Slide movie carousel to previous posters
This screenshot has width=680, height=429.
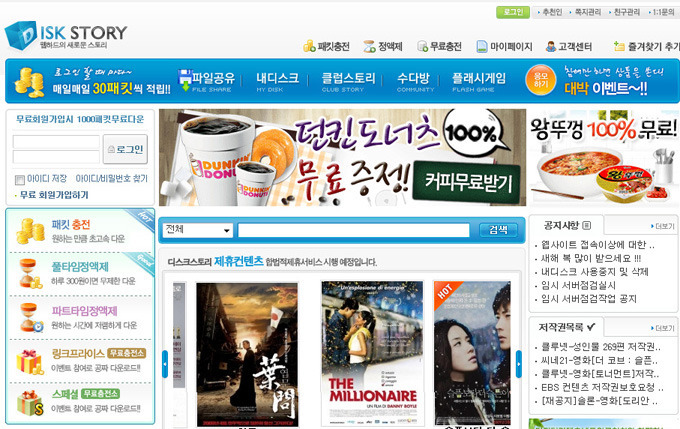pyautogui.click(x=165, y=364)
